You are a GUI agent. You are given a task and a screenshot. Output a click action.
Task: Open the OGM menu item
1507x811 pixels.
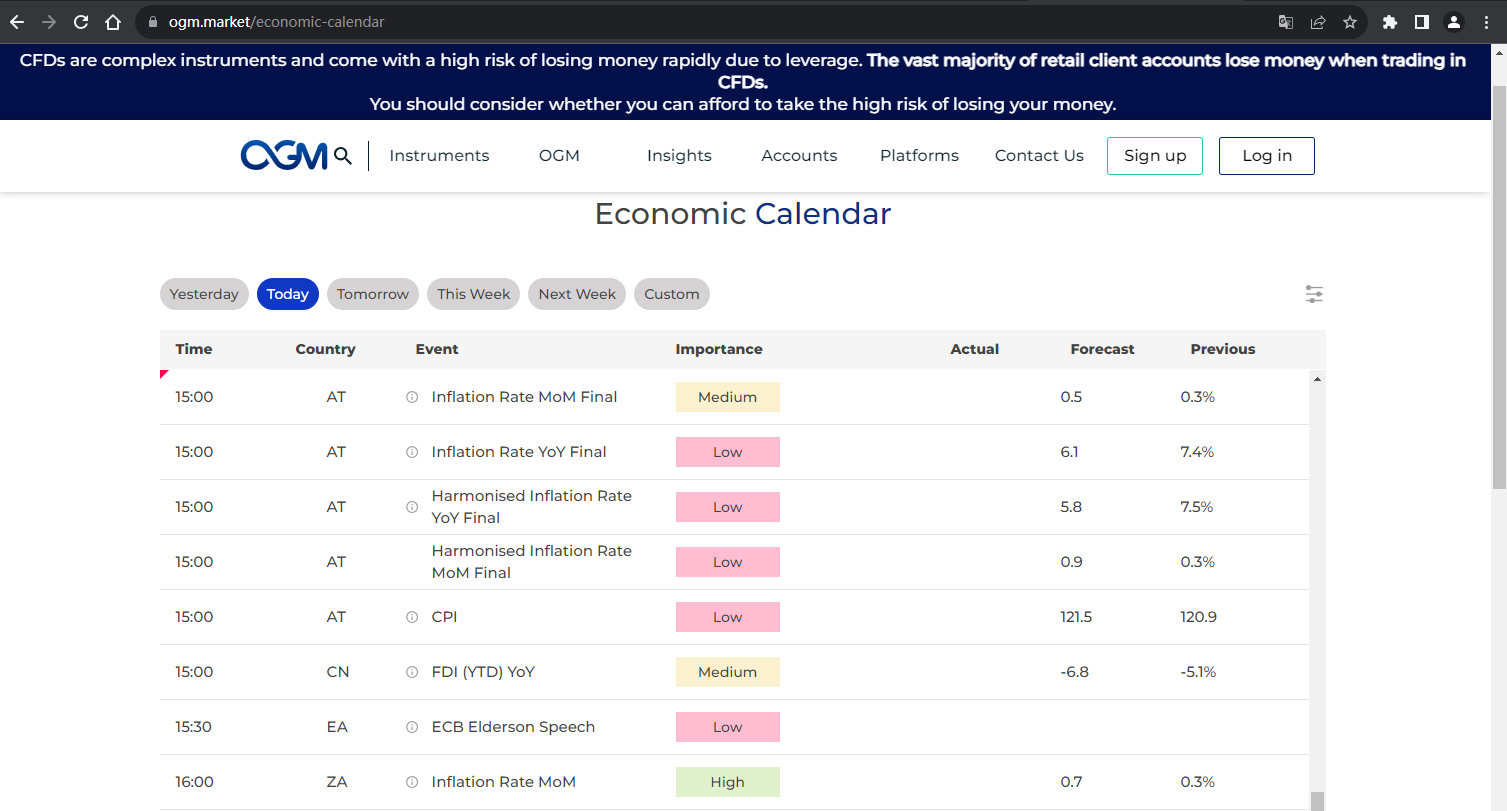[559, 156]
